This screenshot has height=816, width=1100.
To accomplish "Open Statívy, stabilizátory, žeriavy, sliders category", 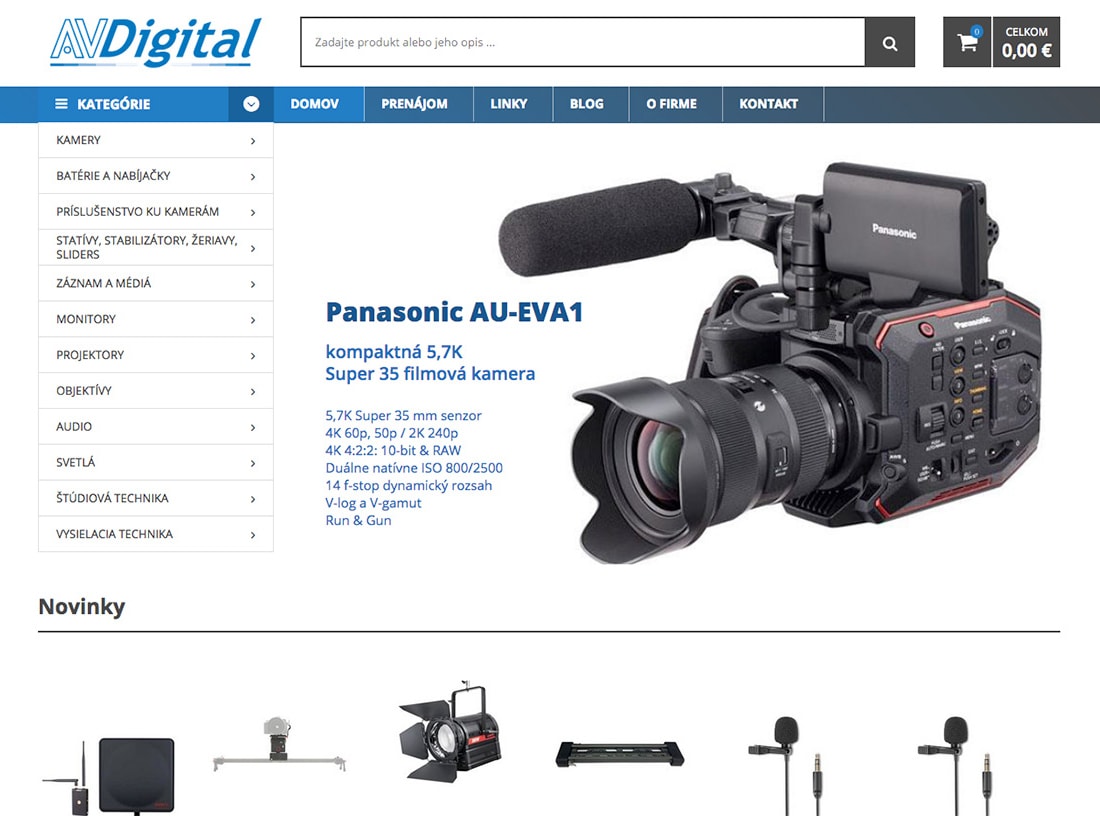I will coord(156,248).
